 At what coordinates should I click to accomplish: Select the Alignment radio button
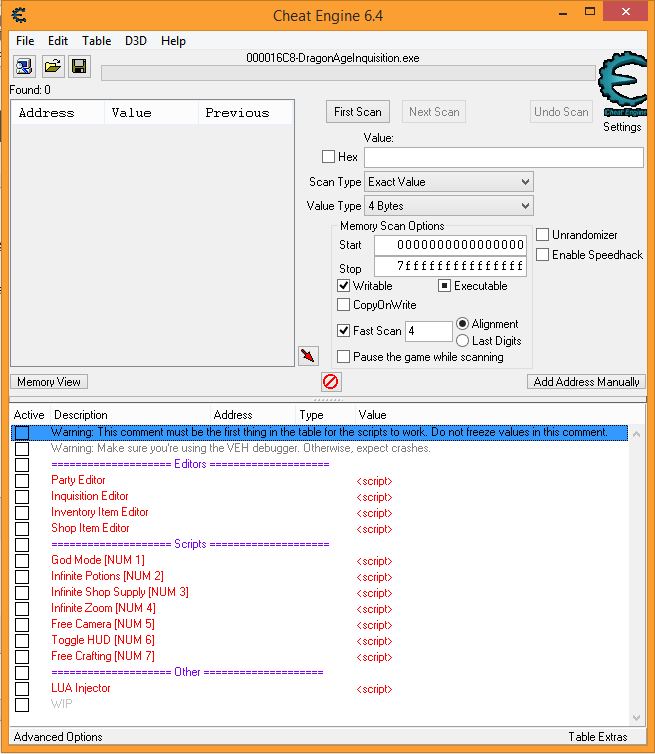pyautogui.click(x=462, y=324)
